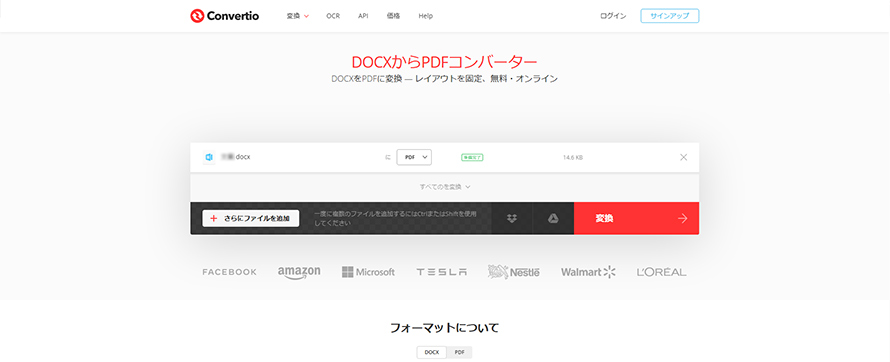The image size is (890, 362).
Task: Click the FACEBOOK logo text
Action: (x=229, y=272)
